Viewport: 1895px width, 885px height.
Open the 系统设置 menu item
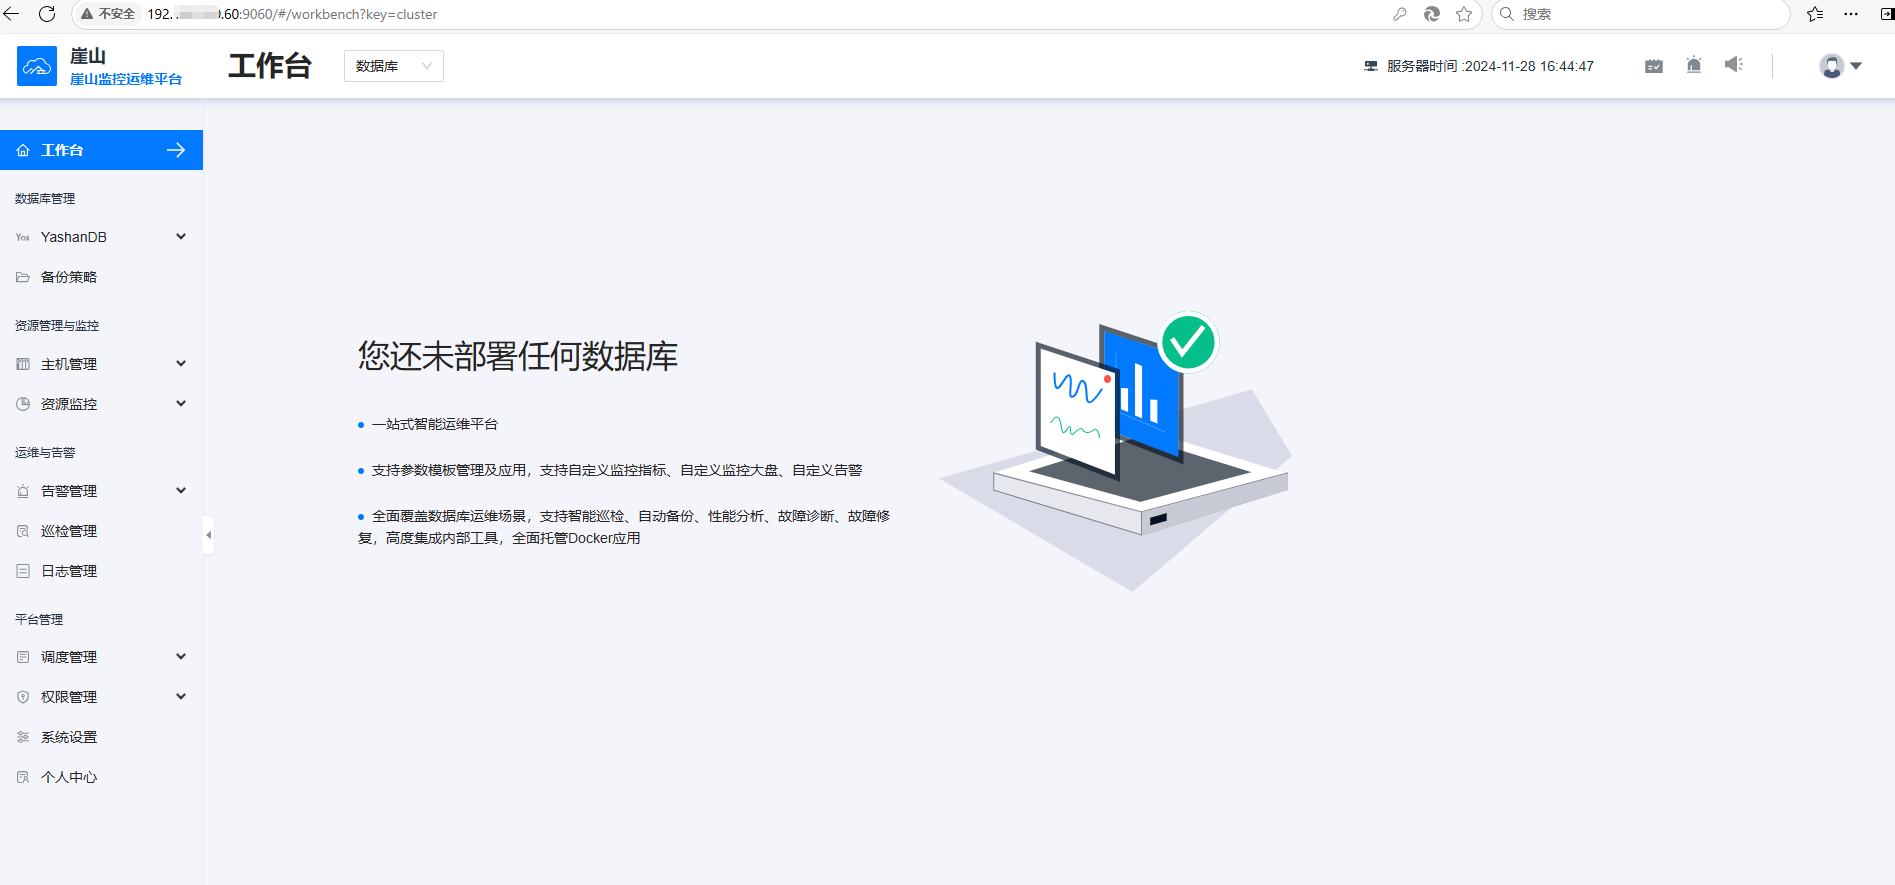point(101,737)
